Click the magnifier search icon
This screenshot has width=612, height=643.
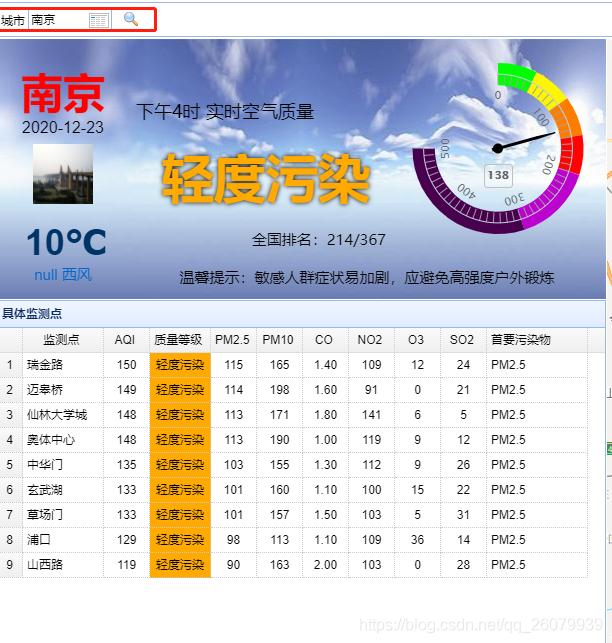pyautogui.click(x=131, y=19)
